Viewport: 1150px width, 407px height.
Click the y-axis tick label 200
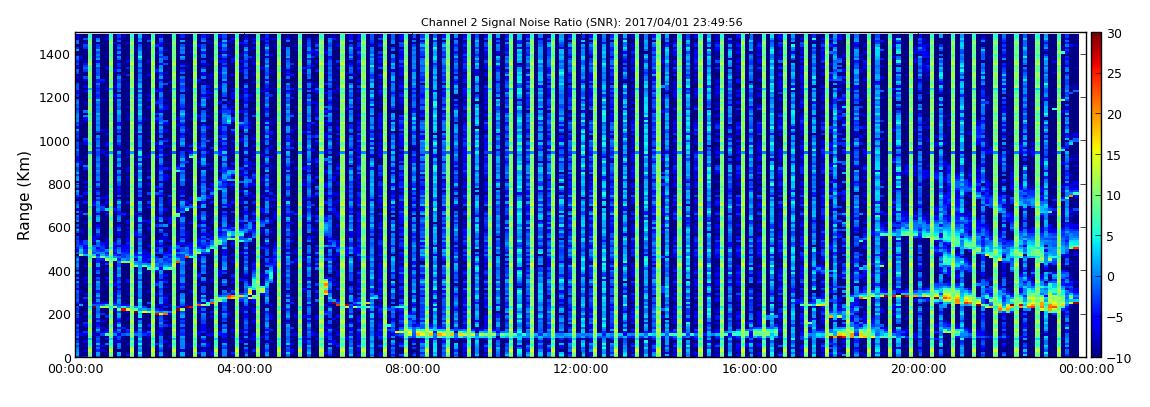tap(59, 315)
